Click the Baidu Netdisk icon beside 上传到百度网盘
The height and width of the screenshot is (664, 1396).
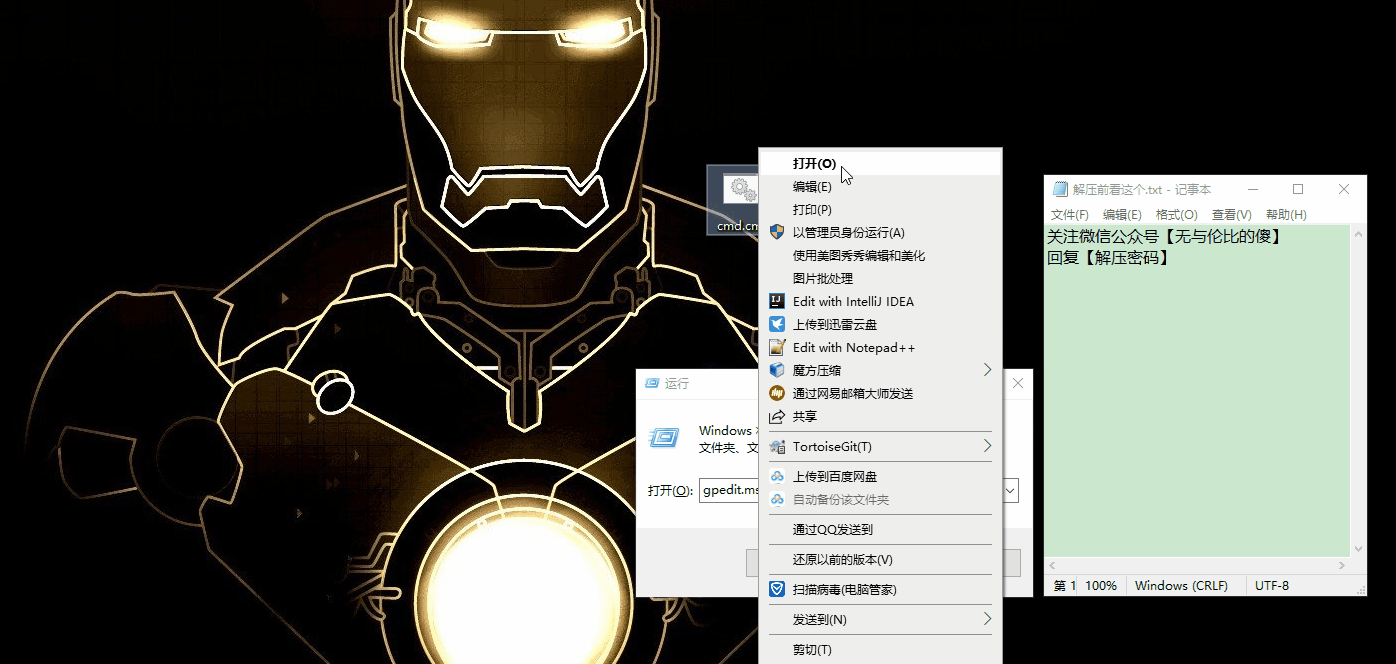click(x=777, y=477)
